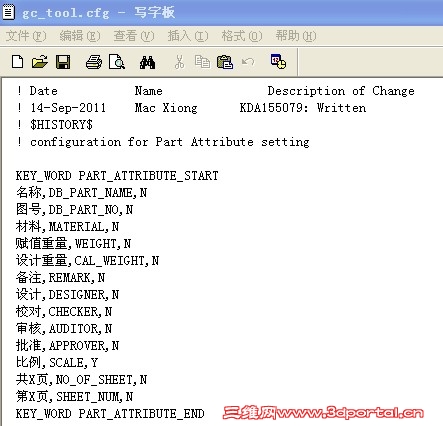Screen dimensions: 443x426
Task: Click the line '审核,AUDITOR,N'
Action: (x=64, y=329)
